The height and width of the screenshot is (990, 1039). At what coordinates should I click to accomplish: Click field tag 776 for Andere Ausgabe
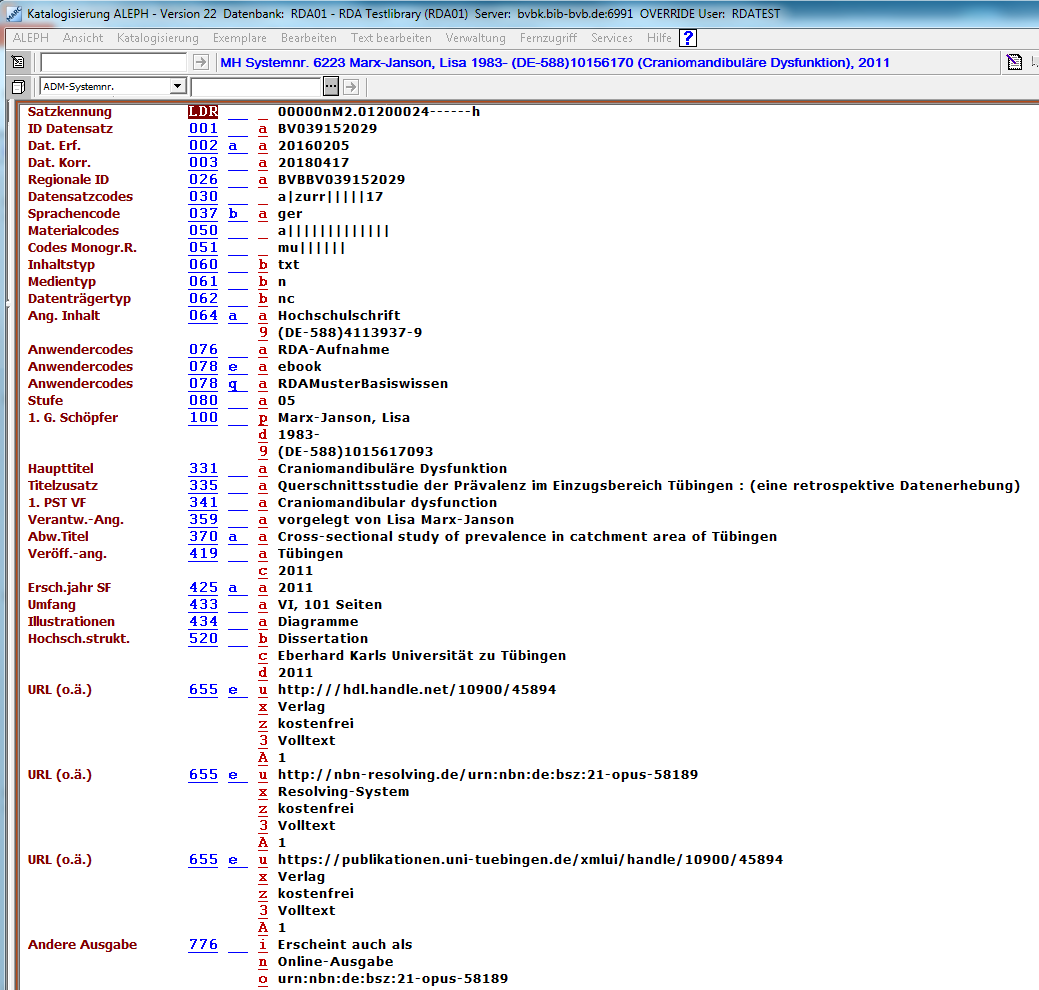point(203,945)
